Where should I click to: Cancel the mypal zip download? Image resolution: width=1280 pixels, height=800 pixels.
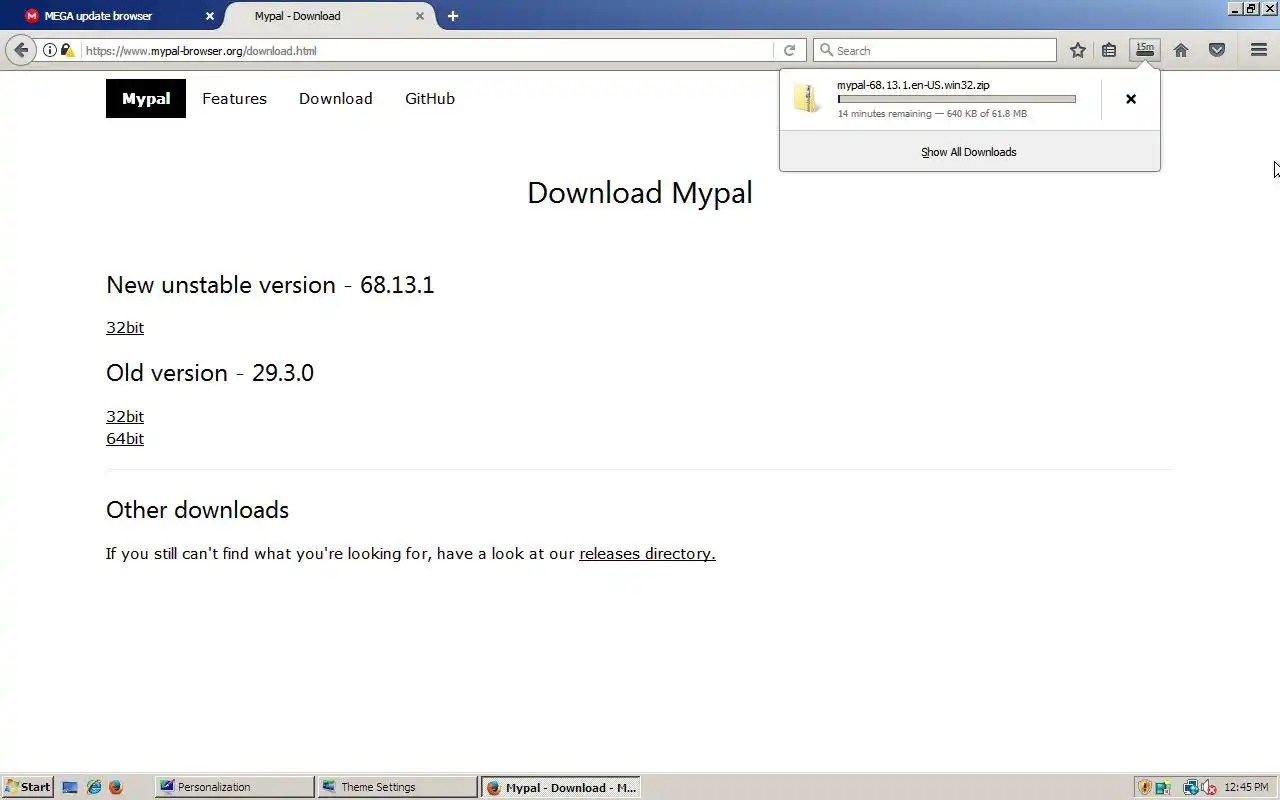pyautogui.click(x=1131, y=99)
